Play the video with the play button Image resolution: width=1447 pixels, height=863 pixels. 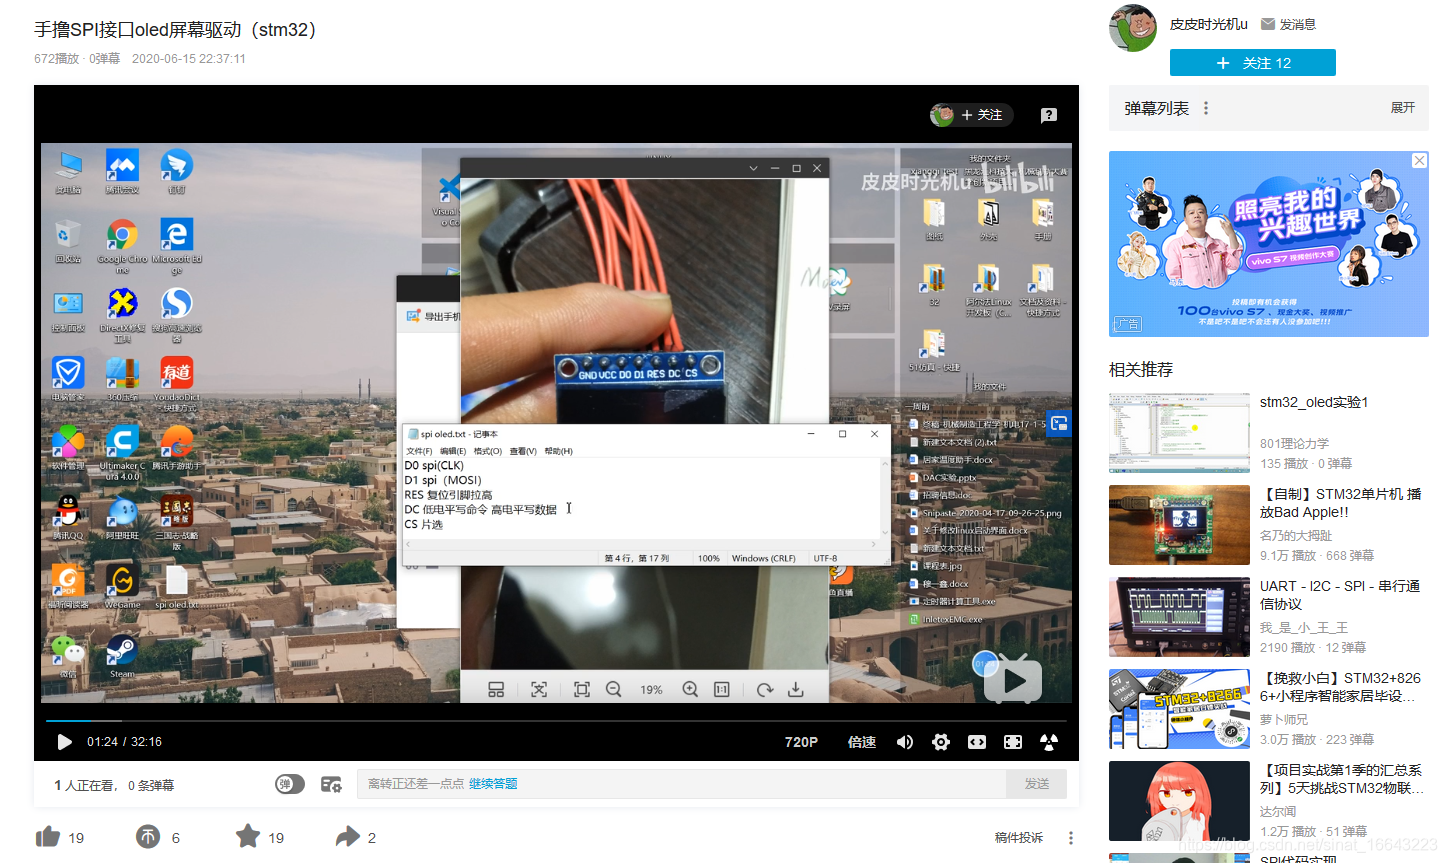point(65,742)
